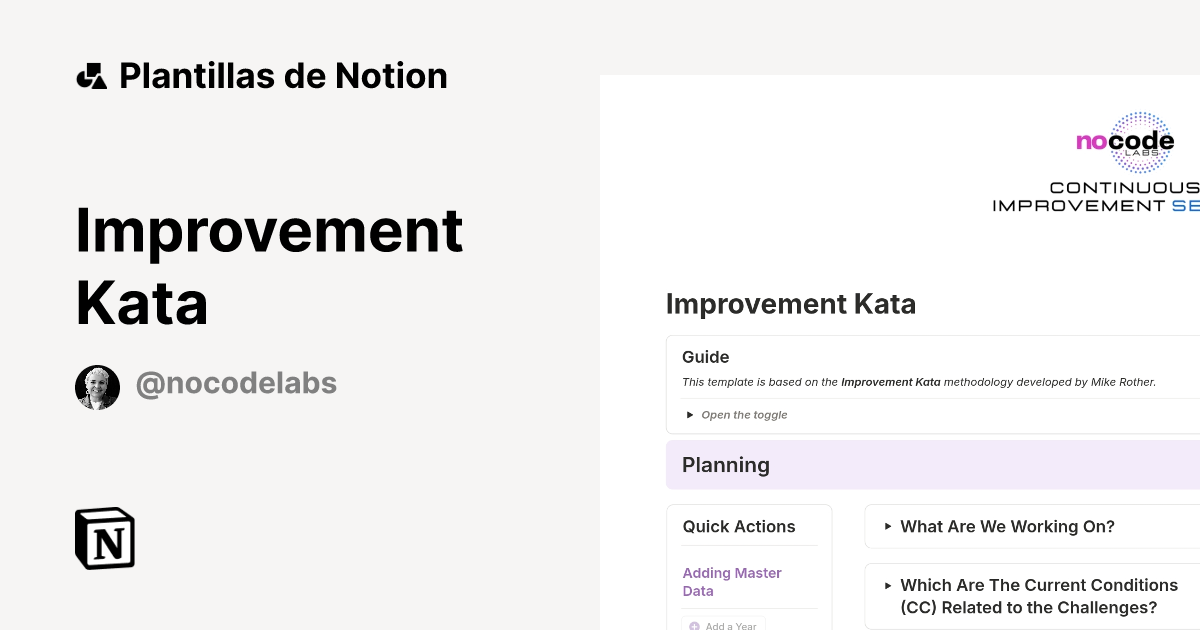1200x630 pixels.
Task: Click the @nocodelabs username
Action: (x=236, y=383)
